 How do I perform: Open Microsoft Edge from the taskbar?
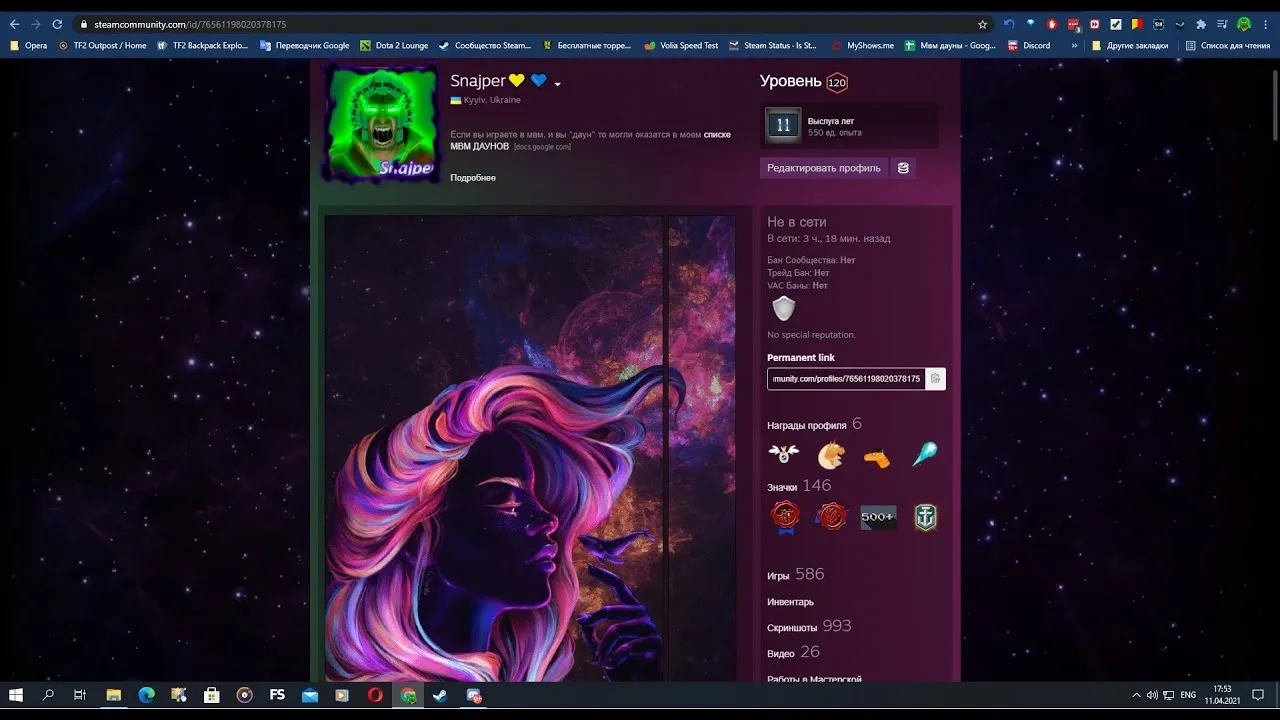coord(146,695)
